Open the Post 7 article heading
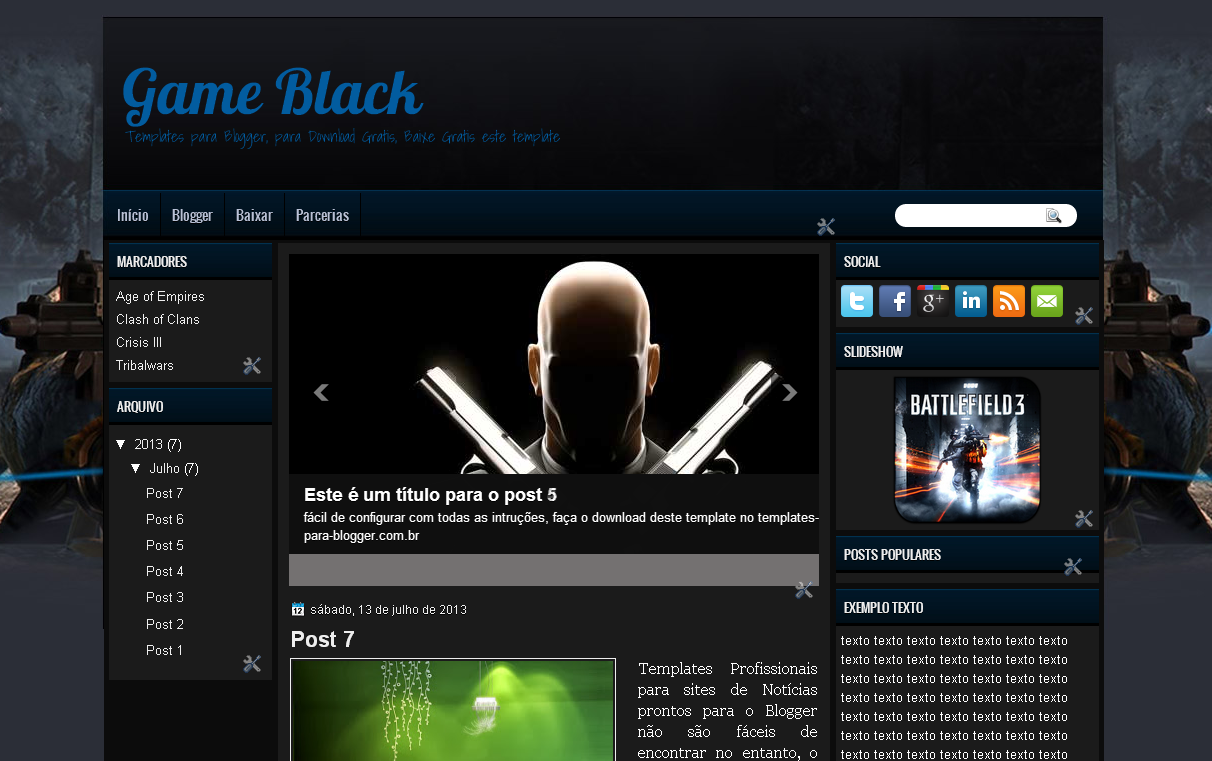Screen dimensions: 1212x761 click(323, 640)
